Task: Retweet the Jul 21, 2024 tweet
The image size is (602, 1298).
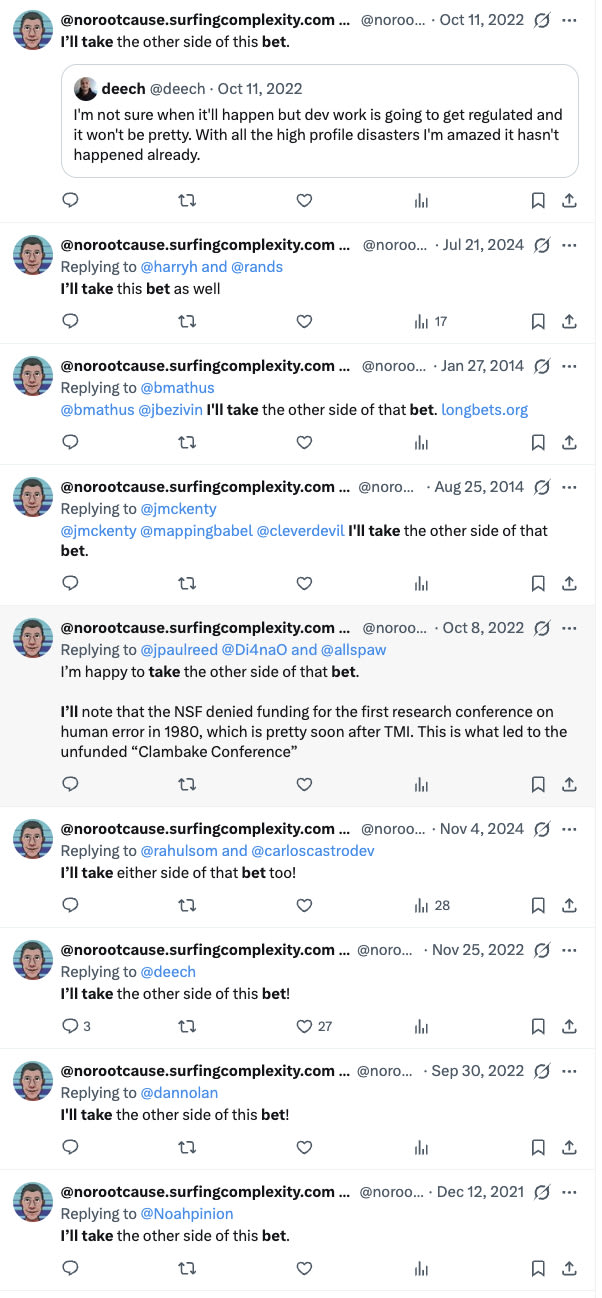Action: (187, 321)
